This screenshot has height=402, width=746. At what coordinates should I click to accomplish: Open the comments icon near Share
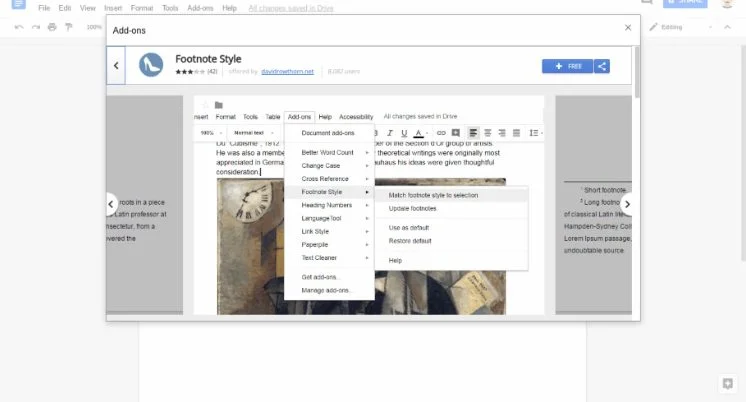pyautogui.click(x=647, y=2)
